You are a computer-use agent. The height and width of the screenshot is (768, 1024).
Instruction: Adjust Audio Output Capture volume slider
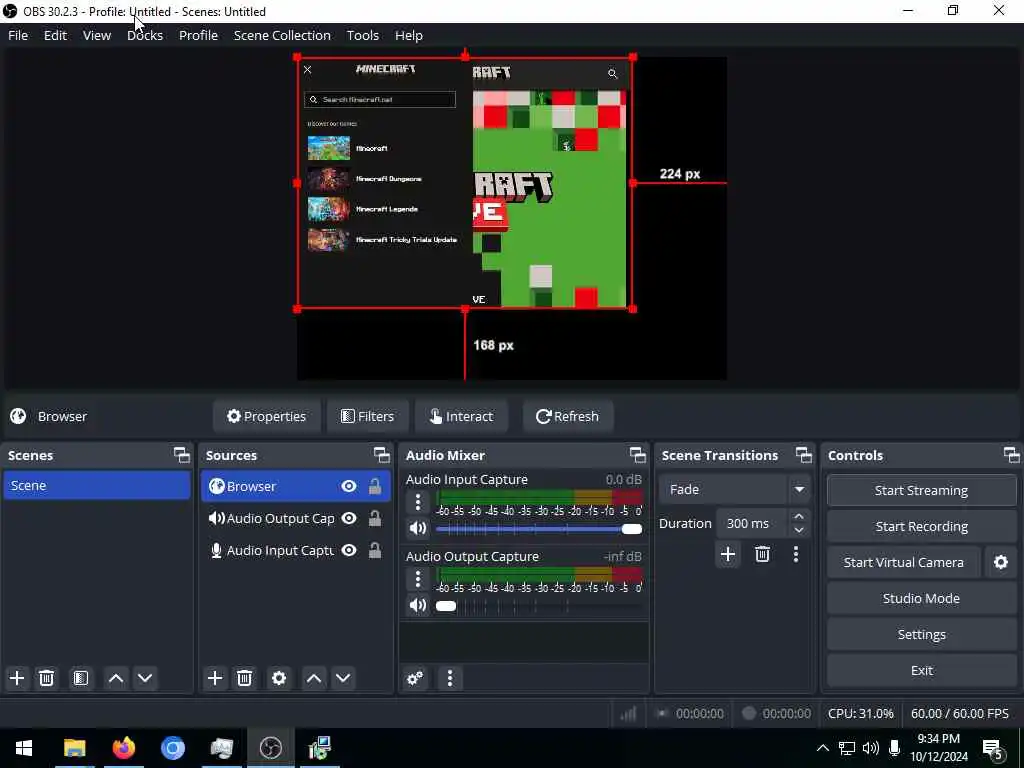(x=539, y=606)
